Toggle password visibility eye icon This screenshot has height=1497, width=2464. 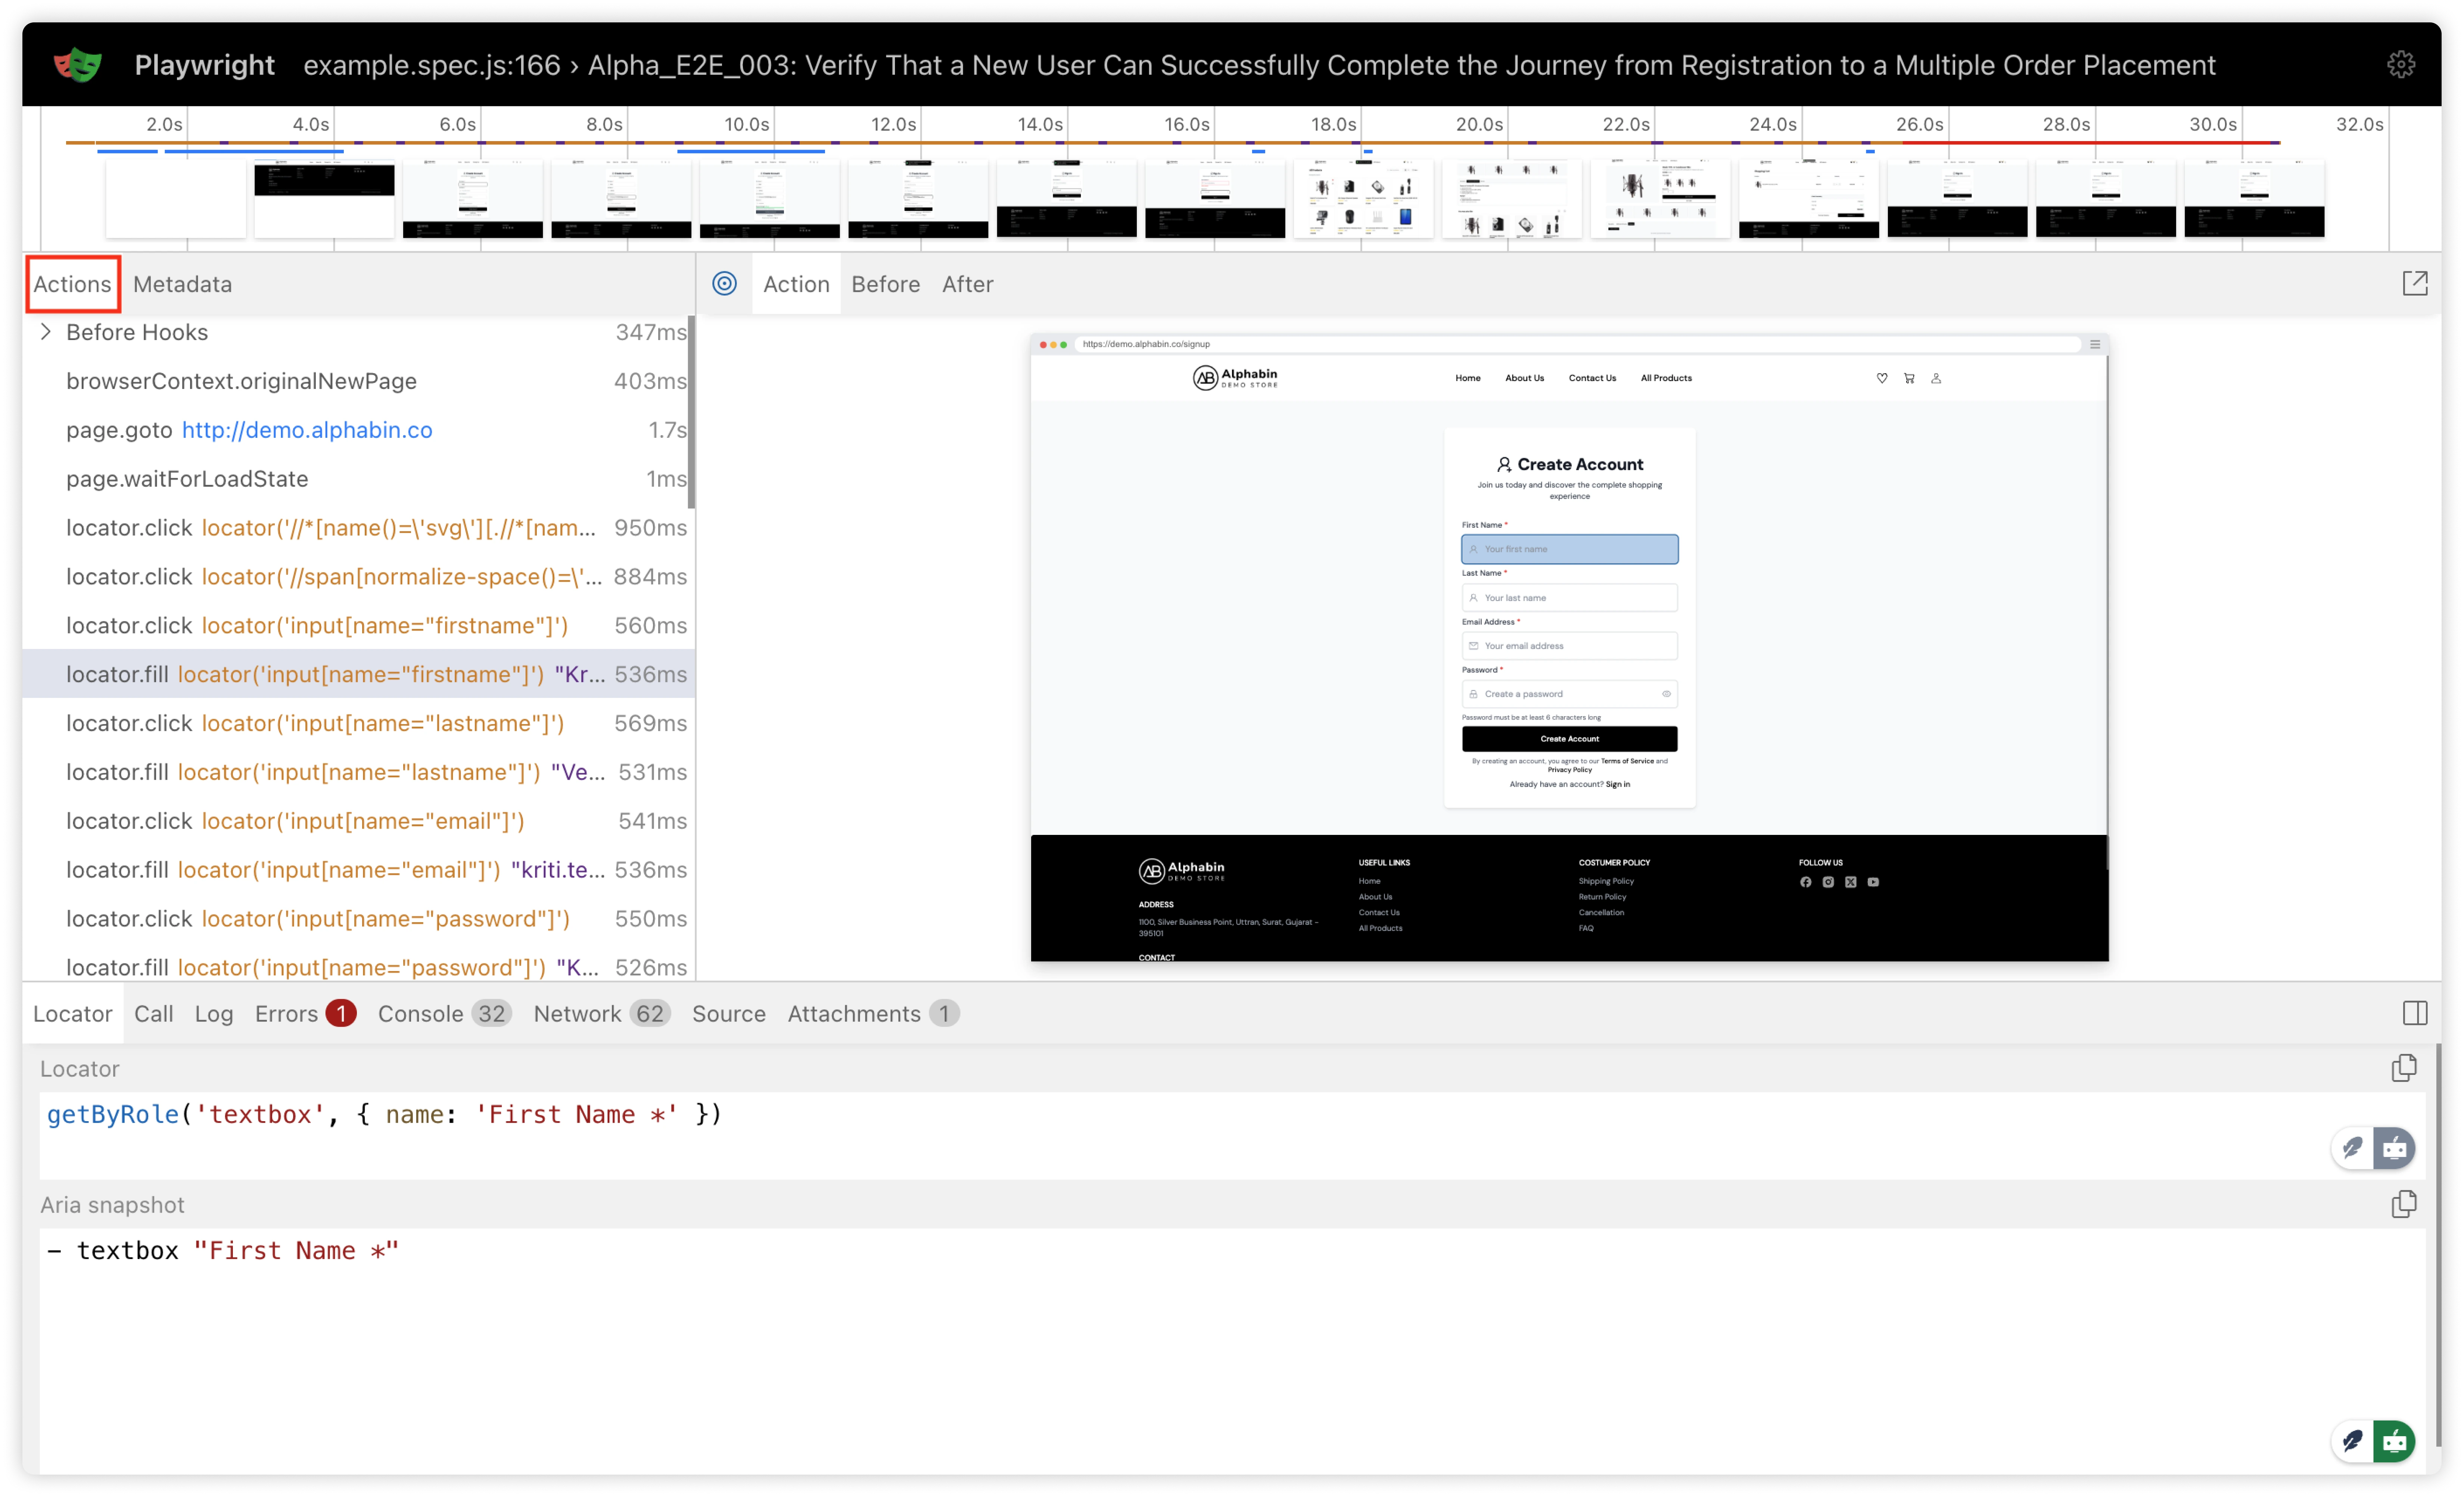pos(1666,693)
